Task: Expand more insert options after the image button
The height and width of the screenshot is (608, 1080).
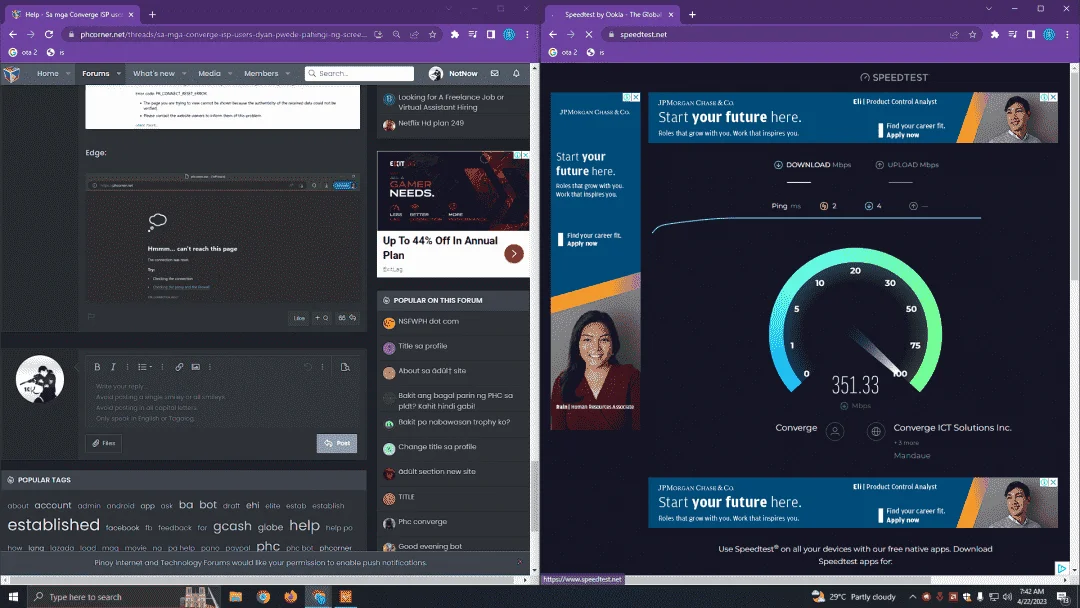Action: (x=210, y=367)
